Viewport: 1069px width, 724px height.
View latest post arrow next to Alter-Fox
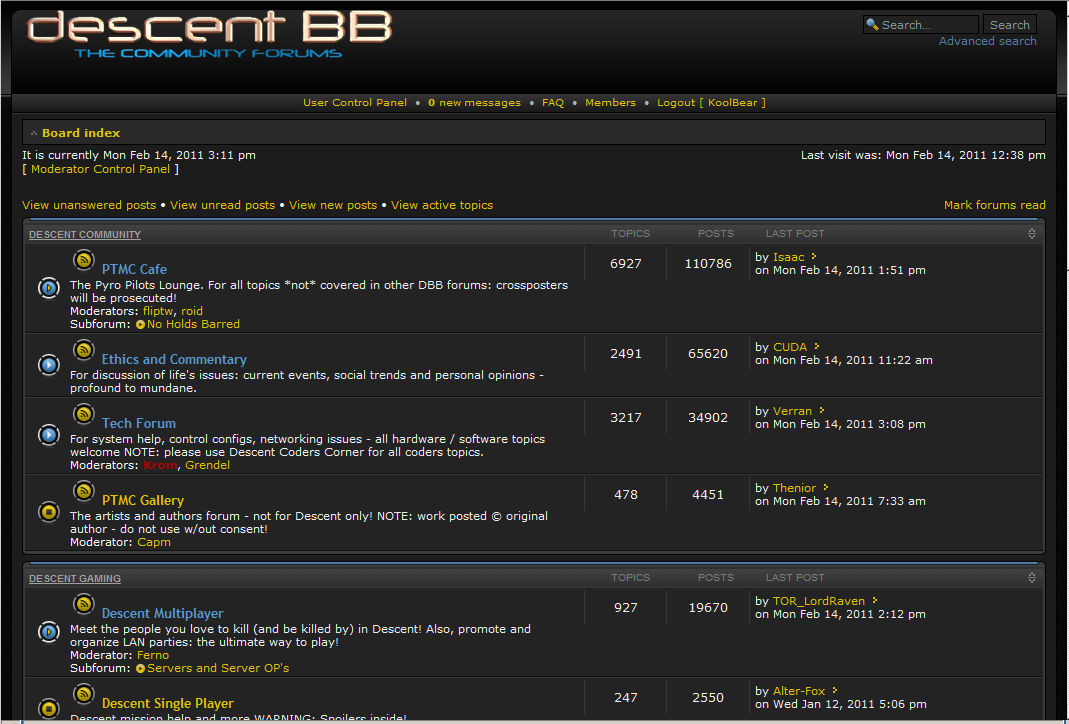pyautogui.click(x=834, y=691)
